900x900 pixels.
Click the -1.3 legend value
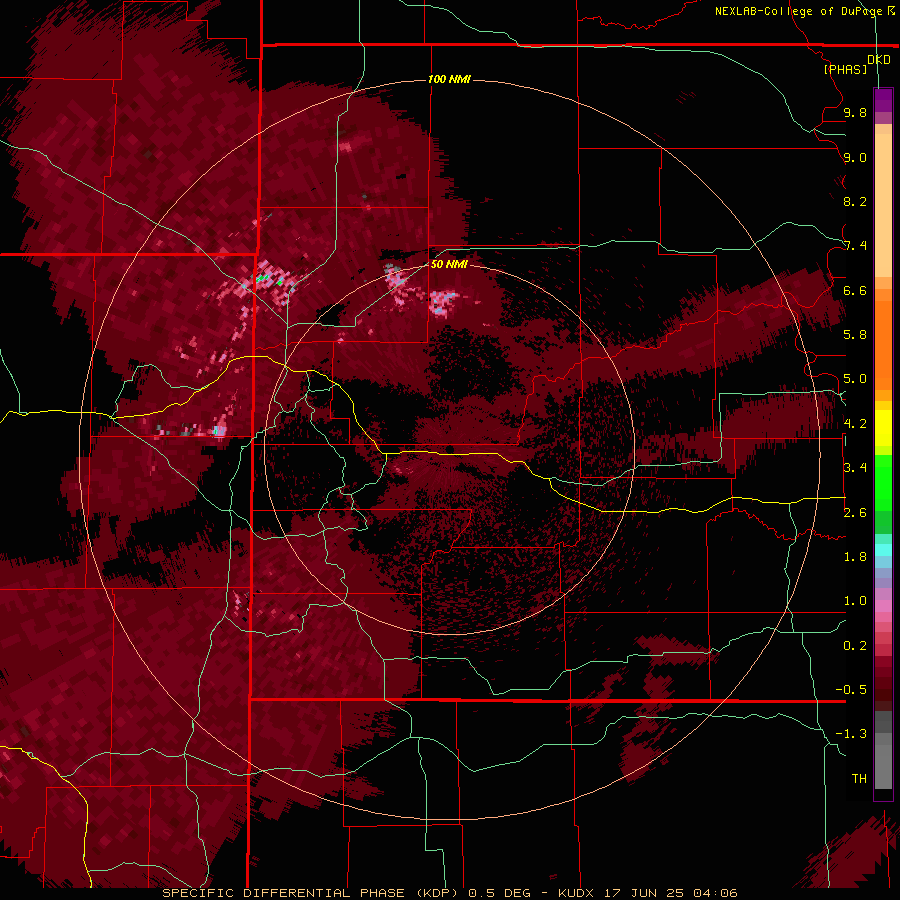coord(851,734)
